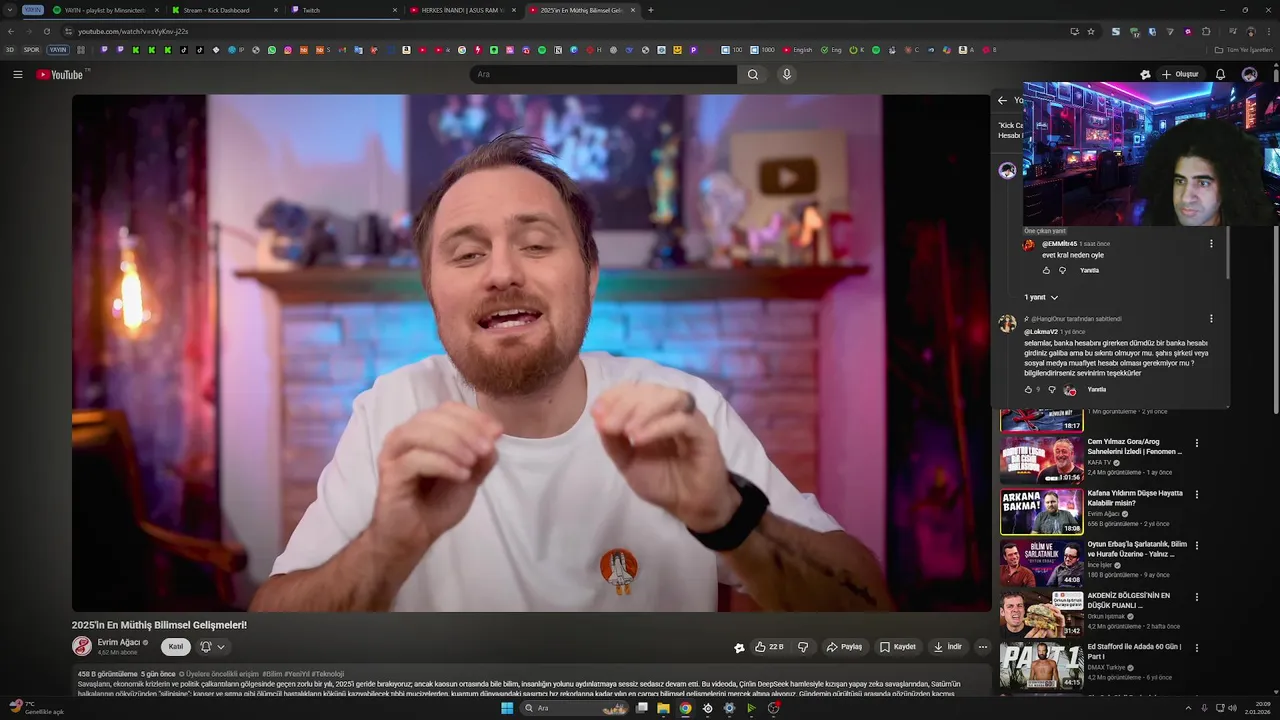Click the Windows taskbar Ara search box
Viewport: 1280px width, 720px height.
click(x=576, y=708)
